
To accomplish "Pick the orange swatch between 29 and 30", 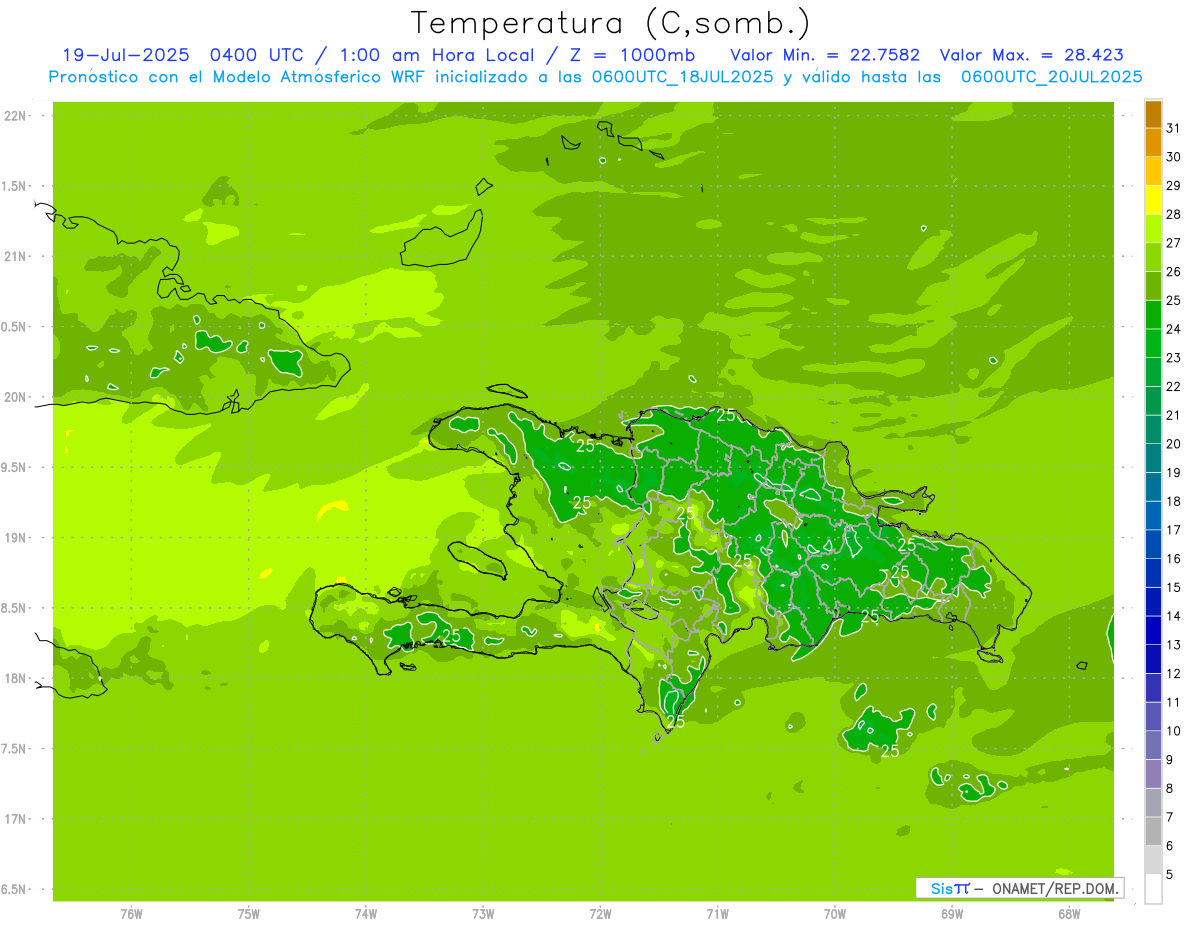I will 1153,171.
